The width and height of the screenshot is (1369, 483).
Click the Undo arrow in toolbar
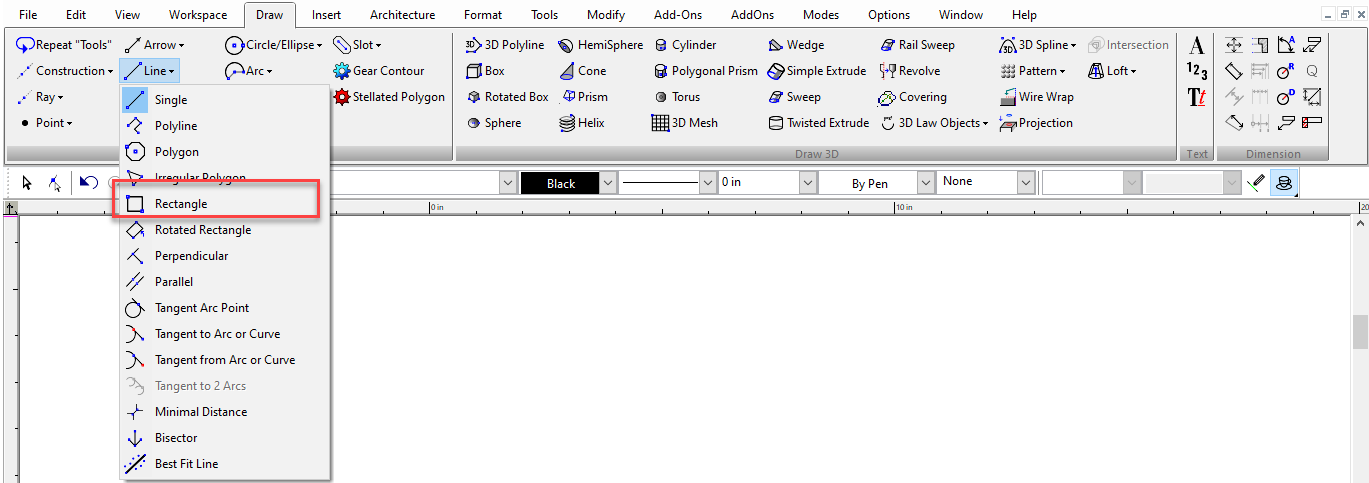point(88,182)
